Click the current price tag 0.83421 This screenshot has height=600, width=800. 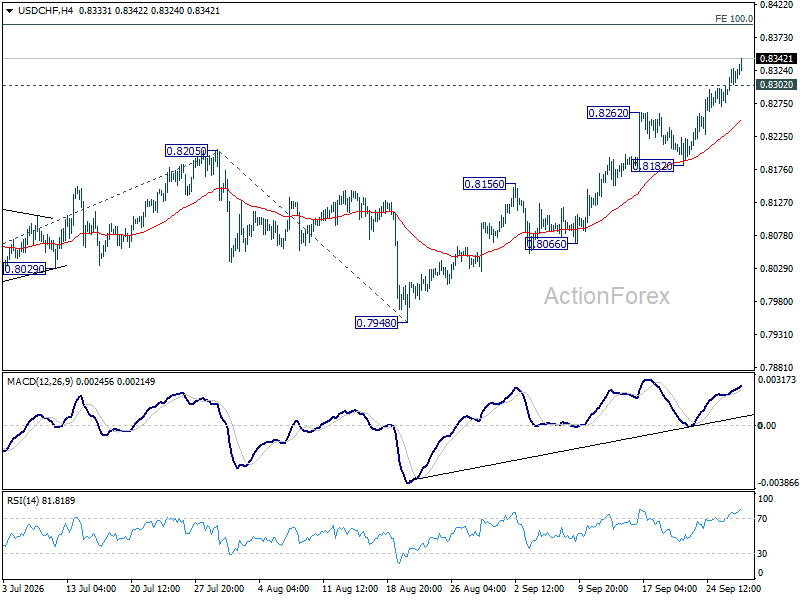[x=776, y=59]
